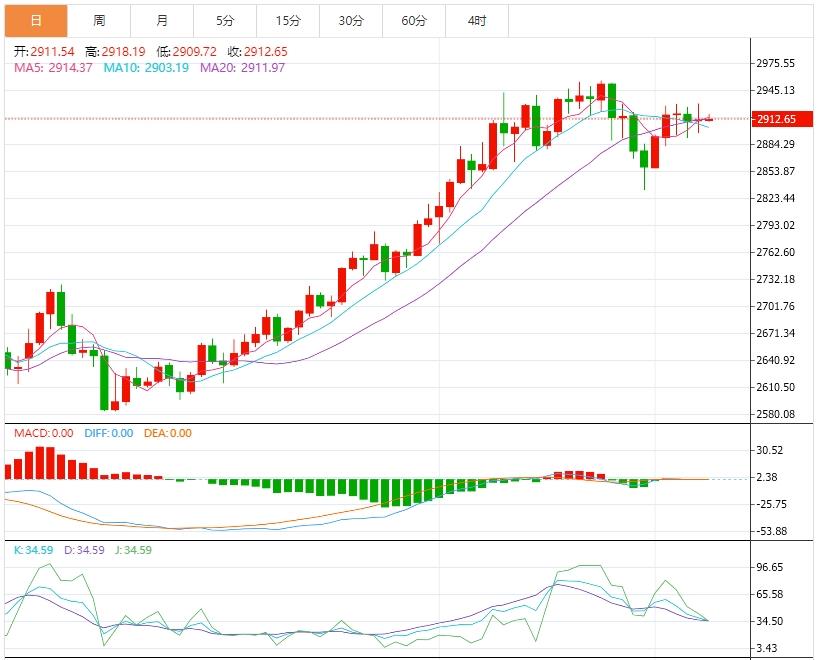Image resolution: width=822 pixels, height=660 pixels.
Task: Select the 日 daily chart tab
Action: click(36, 20)
